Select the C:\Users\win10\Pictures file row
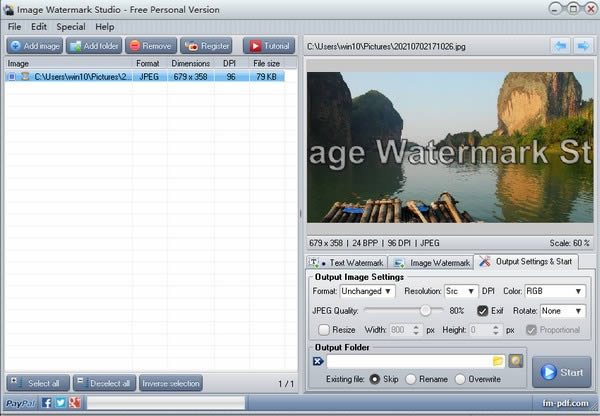 pyautogui.click(x=145, y=77)
